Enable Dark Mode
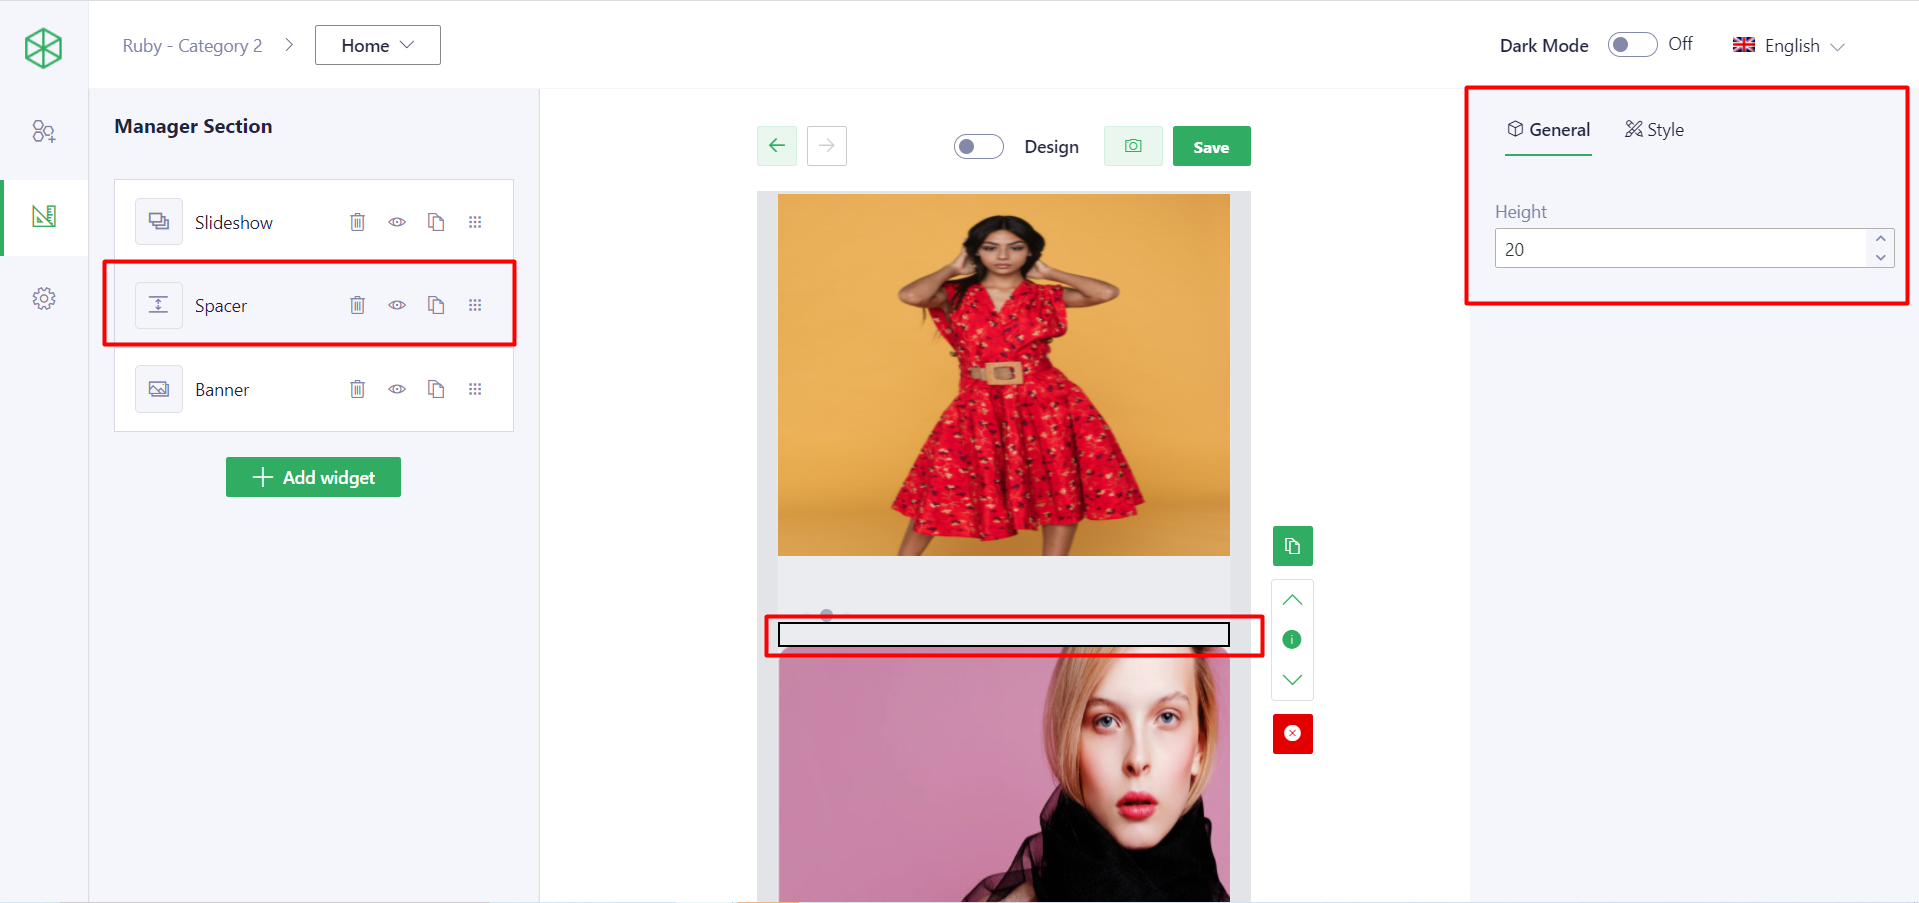Screen dimensions: 1919x903 coord(1631,45)
